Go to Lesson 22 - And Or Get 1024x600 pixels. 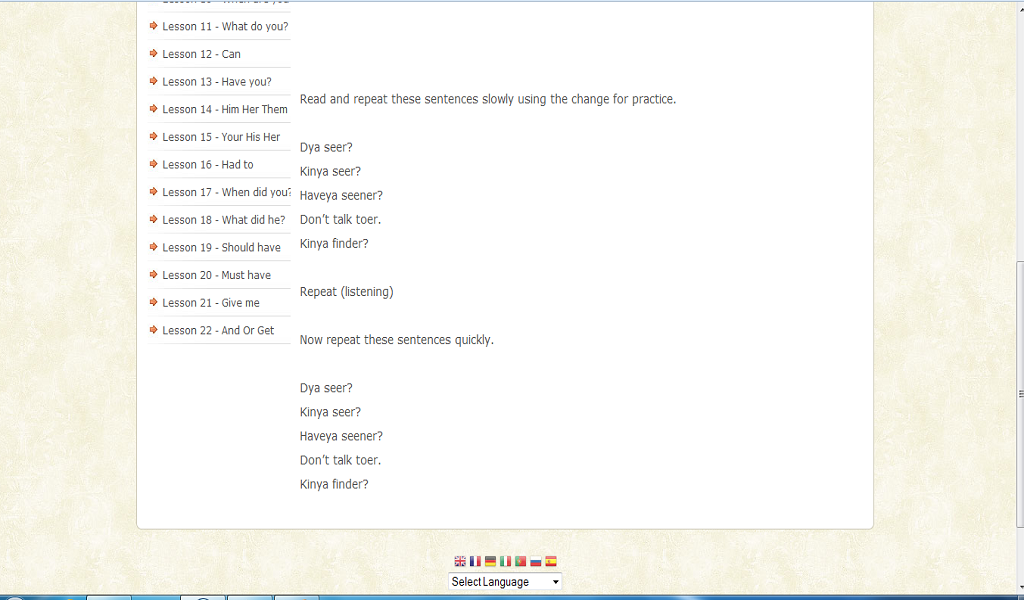tap(218, 330)
